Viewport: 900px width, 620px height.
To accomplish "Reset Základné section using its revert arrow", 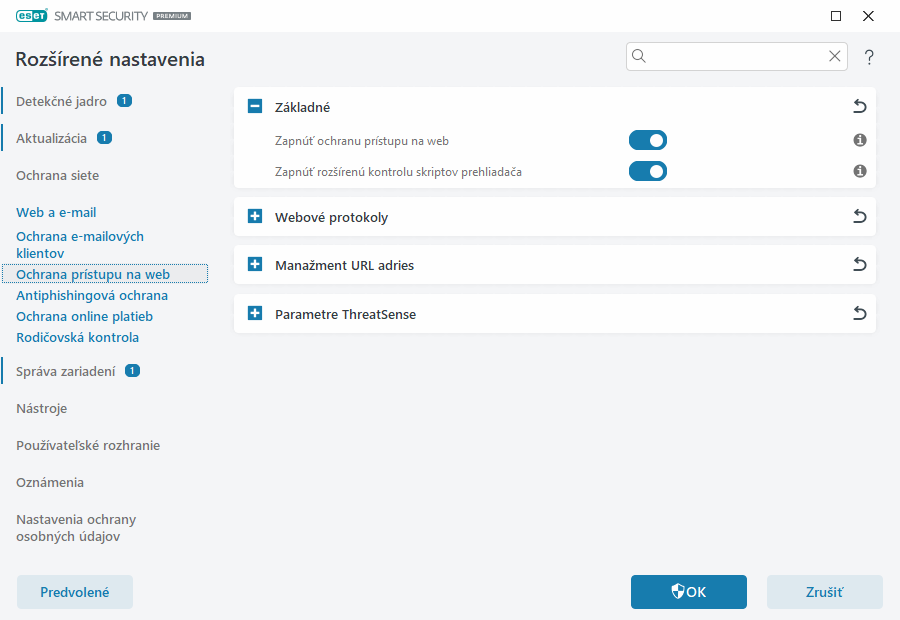I will point(859,106).
